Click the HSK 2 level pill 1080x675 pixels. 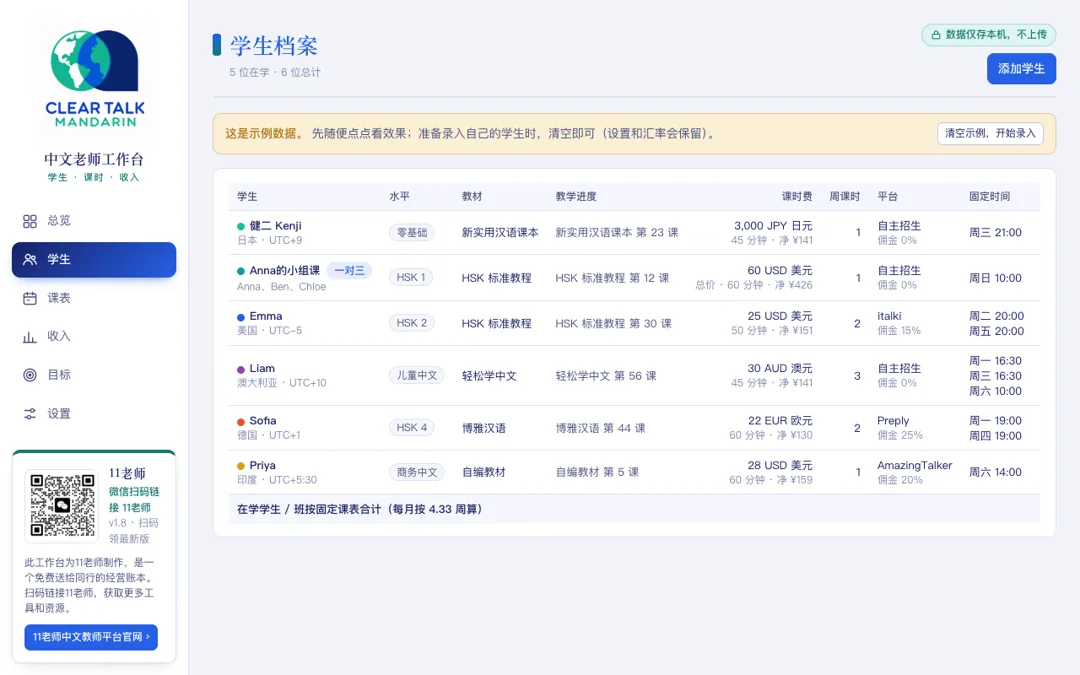pos(412,323)
